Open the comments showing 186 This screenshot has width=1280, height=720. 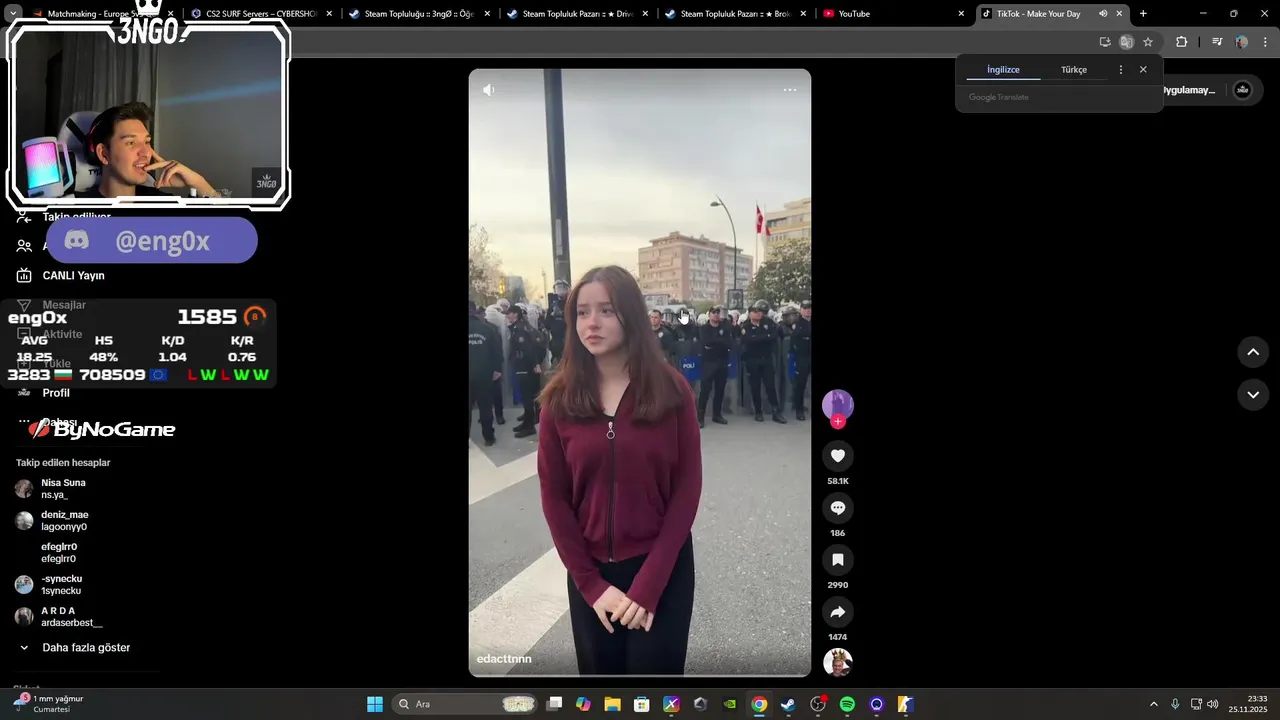click(x=838, y=508)
